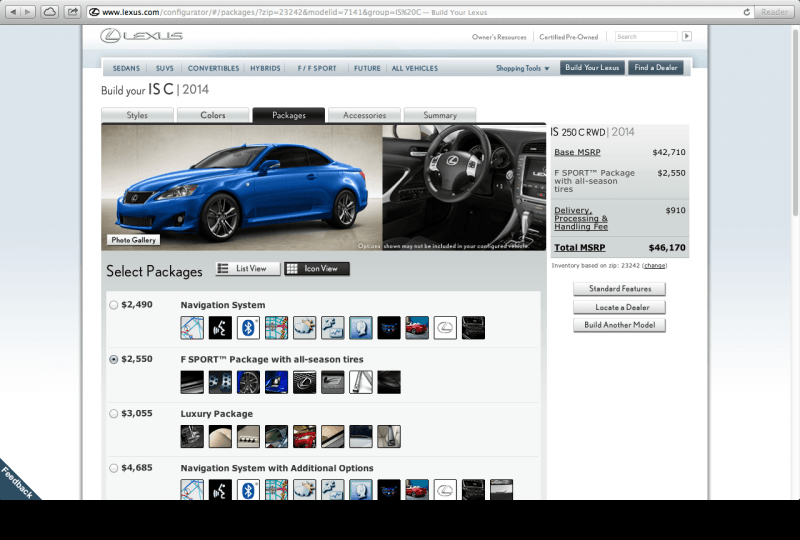Screen dimensions: 800x540
Task: Click the Lexus logo in header
Action: click(141, 36)
